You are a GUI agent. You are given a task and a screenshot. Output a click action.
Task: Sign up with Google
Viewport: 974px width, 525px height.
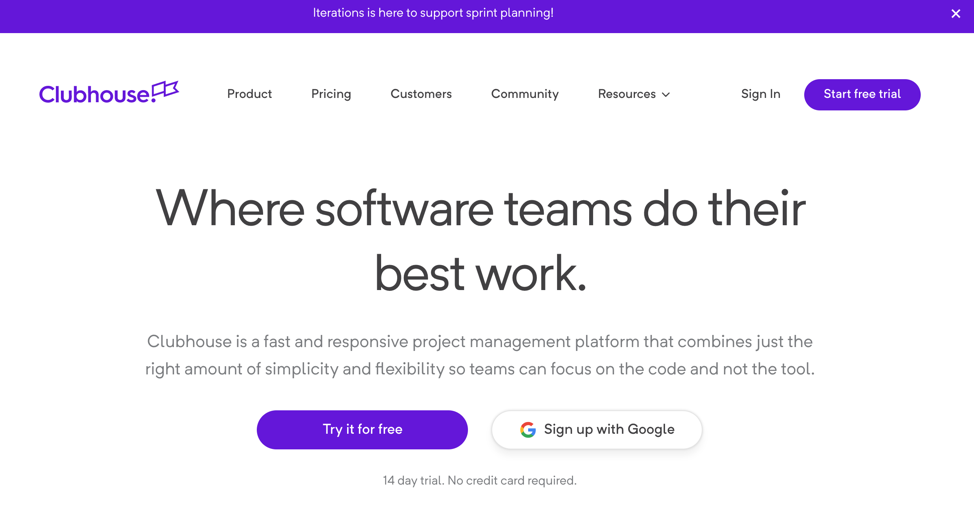(x=597, y=429)
